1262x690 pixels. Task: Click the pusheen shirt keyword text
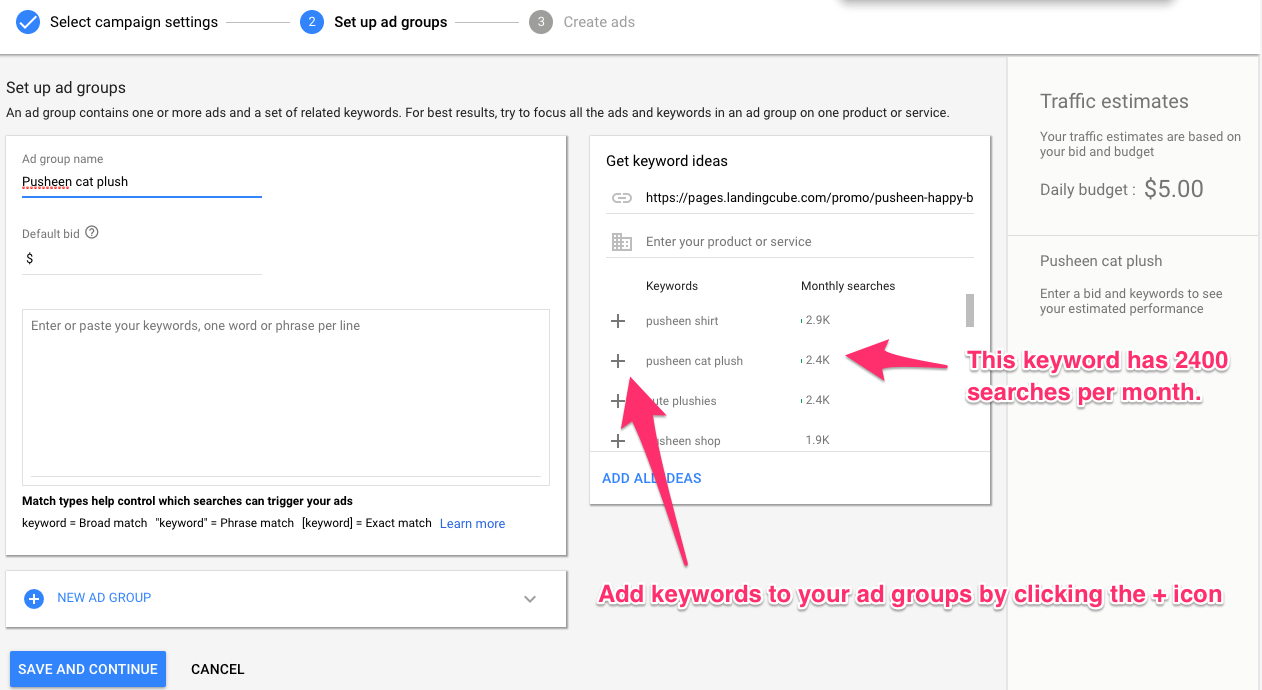(682, 321)
